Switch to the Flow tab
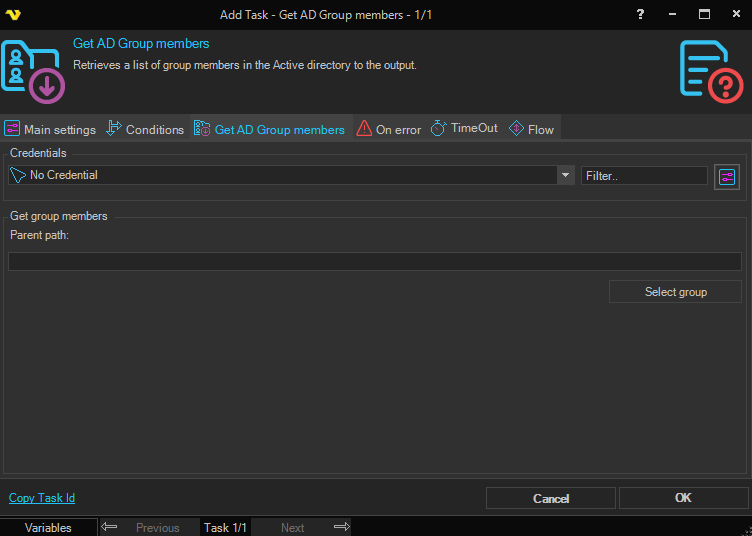752x536 pixels. pos(531,129)
